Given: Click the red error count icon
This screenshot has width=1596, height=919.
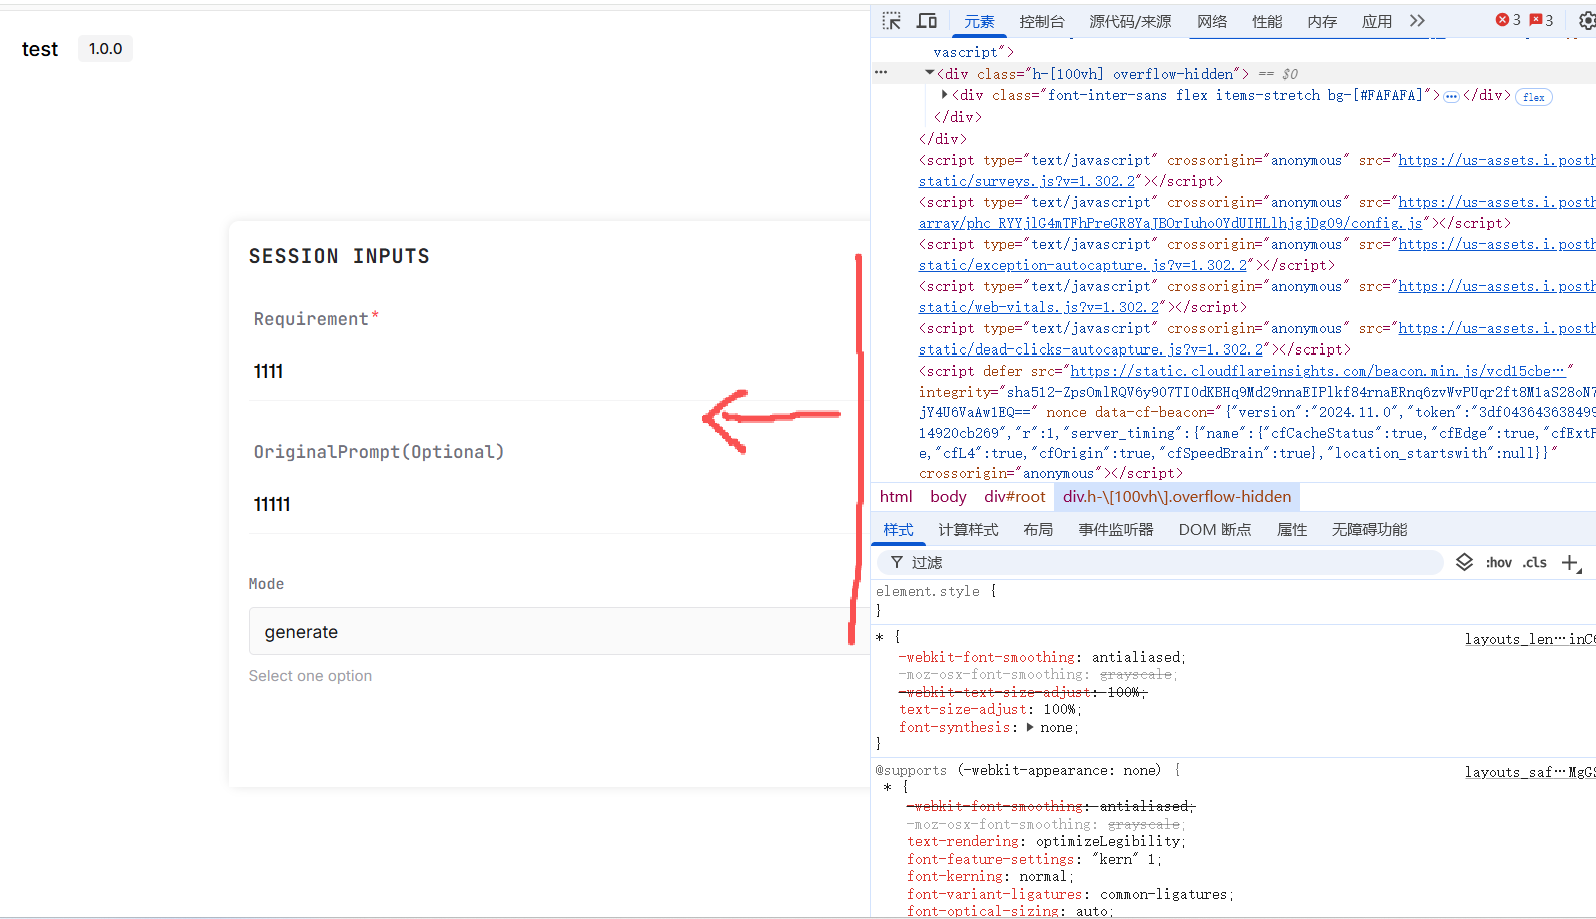Looking at the screenshot, I should [x=1502, y=20].
